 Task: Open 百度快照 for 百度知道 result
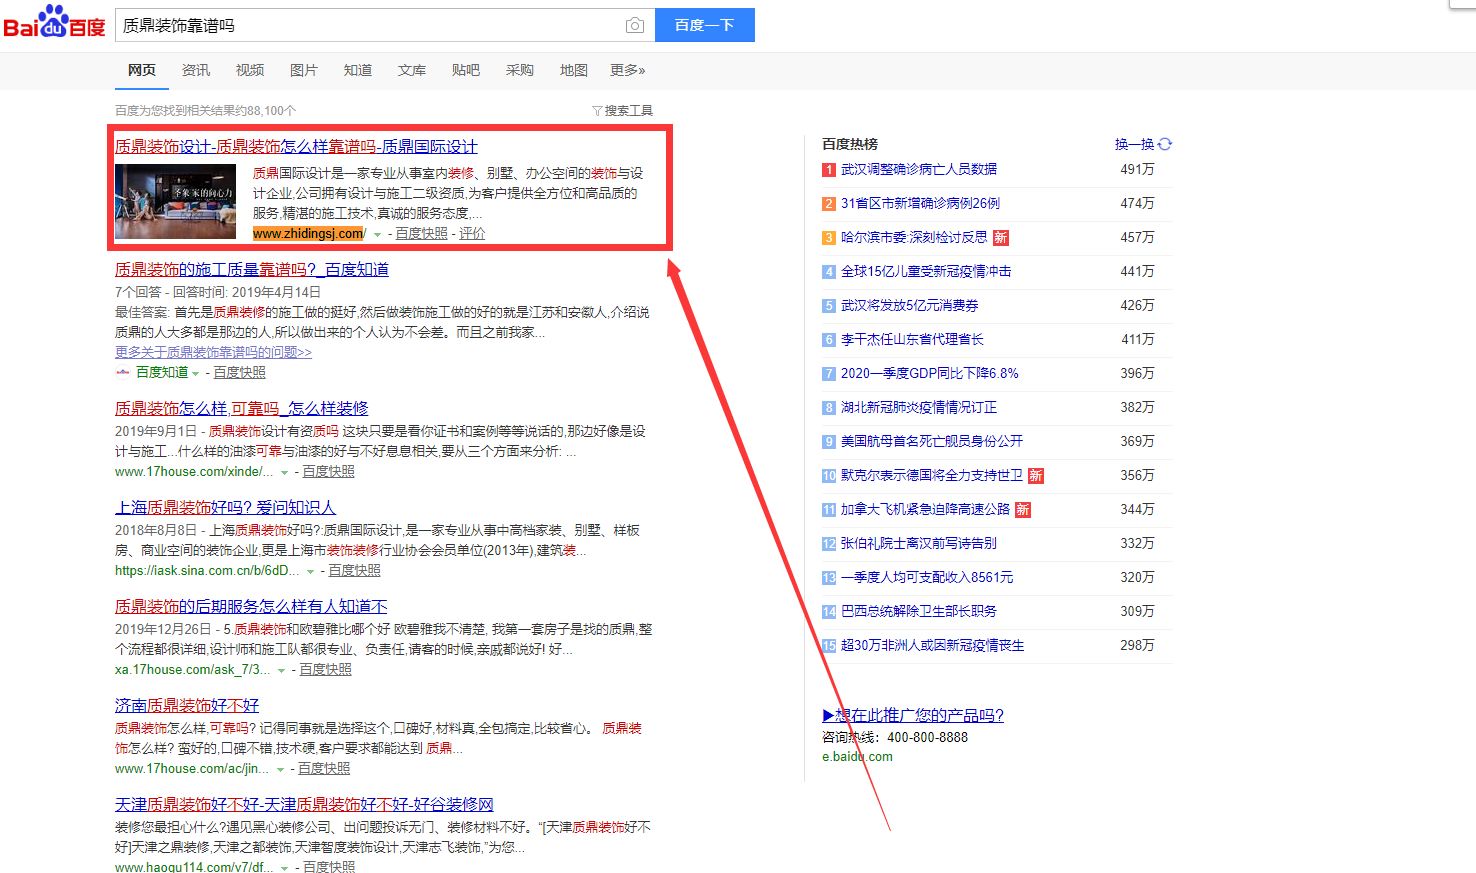pyautogui.click(x=240, y=373)
